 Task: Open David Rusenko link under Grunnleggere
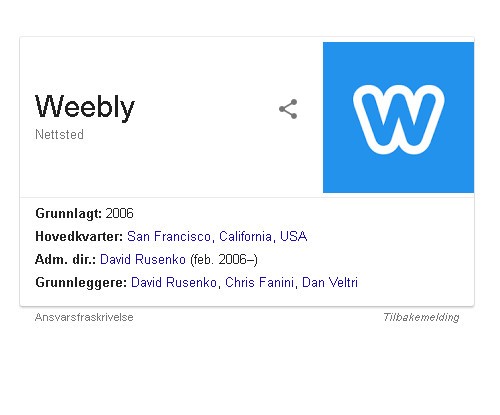(174, 282)
